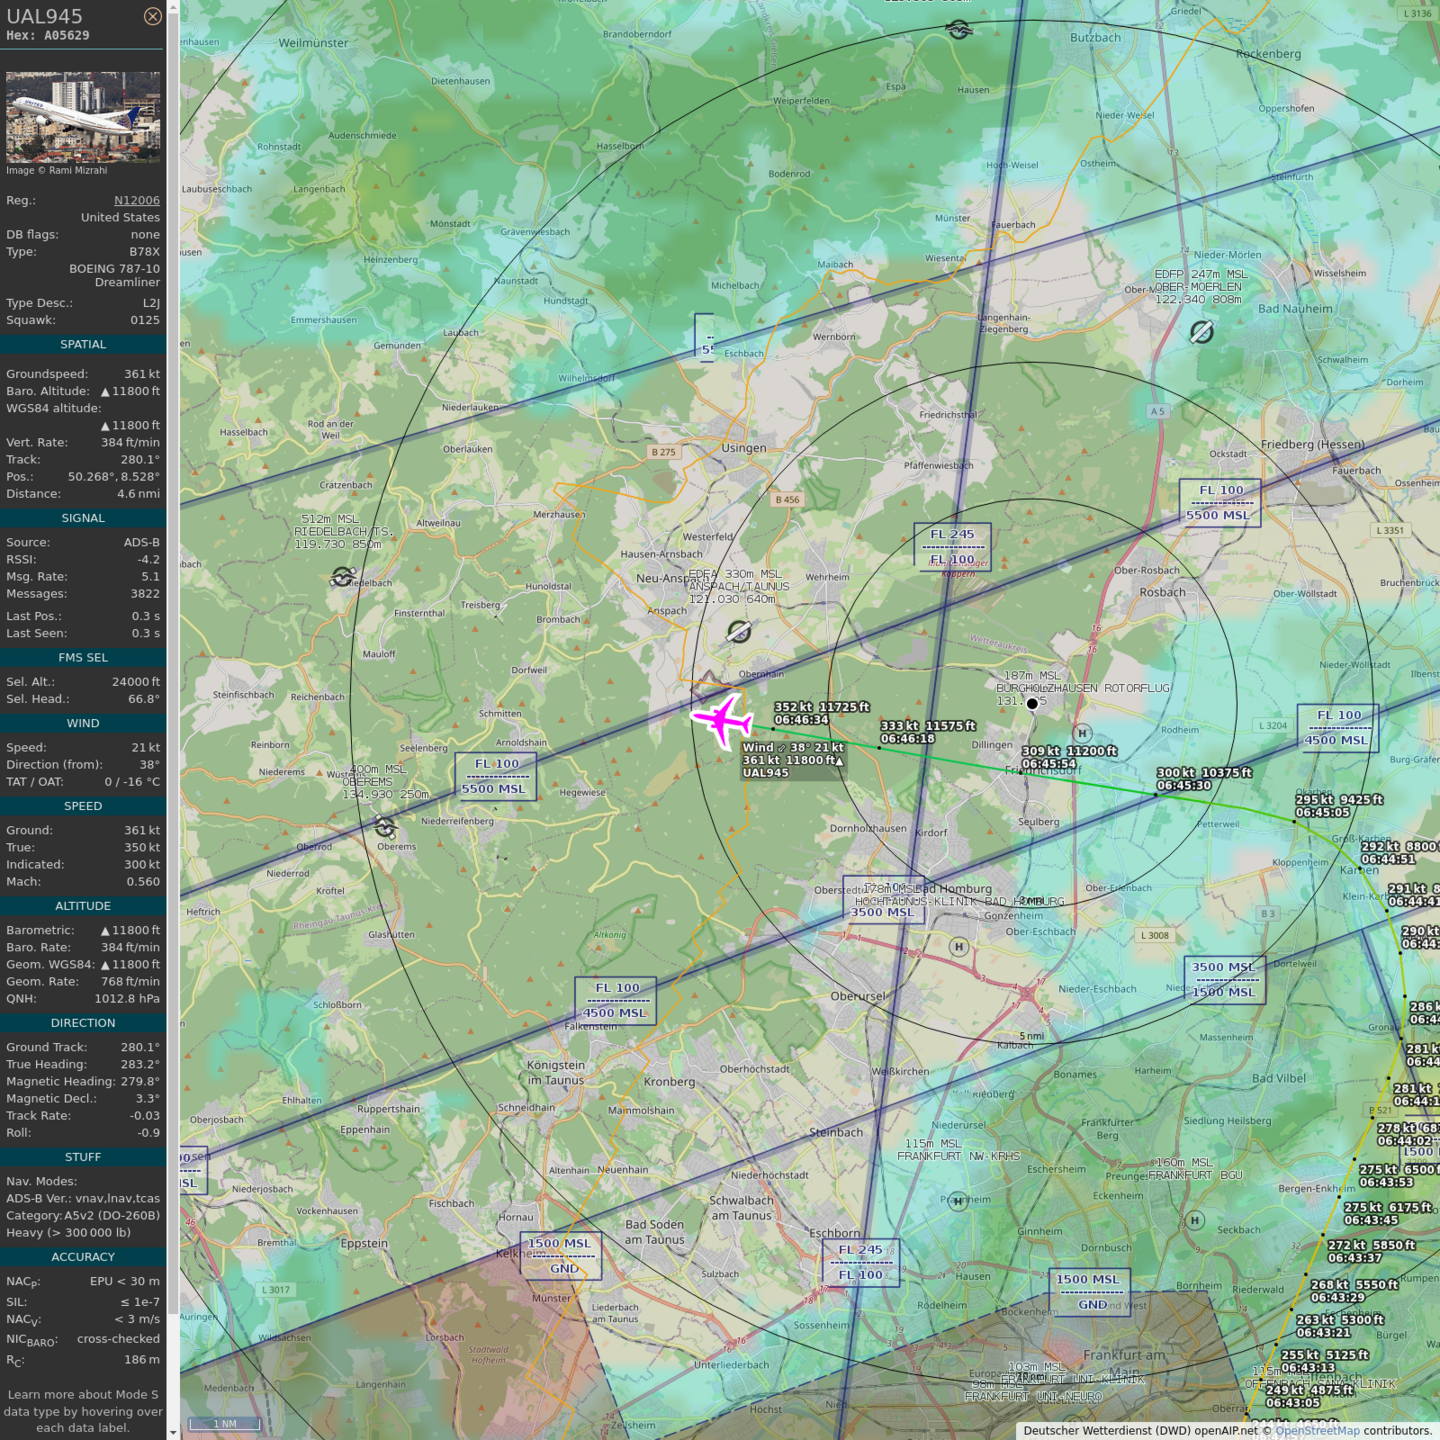Open the OpenStreetMap attribution link
The image size is (1440, 1440).
pos(1317,1431)
